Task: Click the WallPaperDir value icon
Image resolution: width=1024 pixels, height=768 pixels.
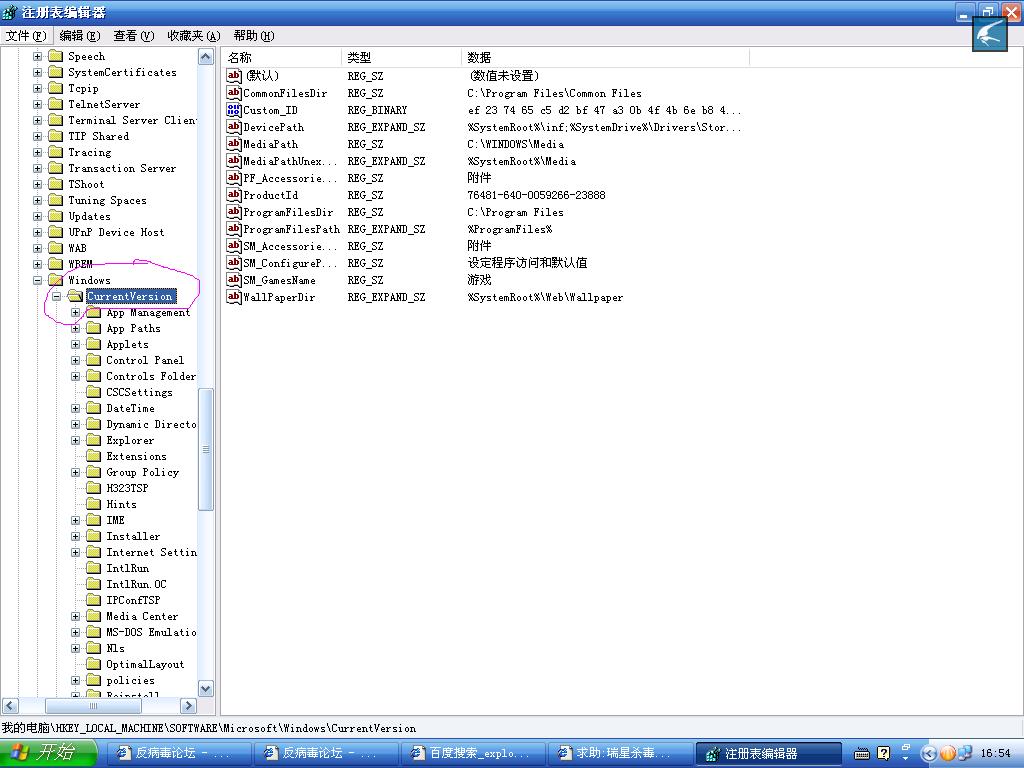Action: (x=234, y=296)
